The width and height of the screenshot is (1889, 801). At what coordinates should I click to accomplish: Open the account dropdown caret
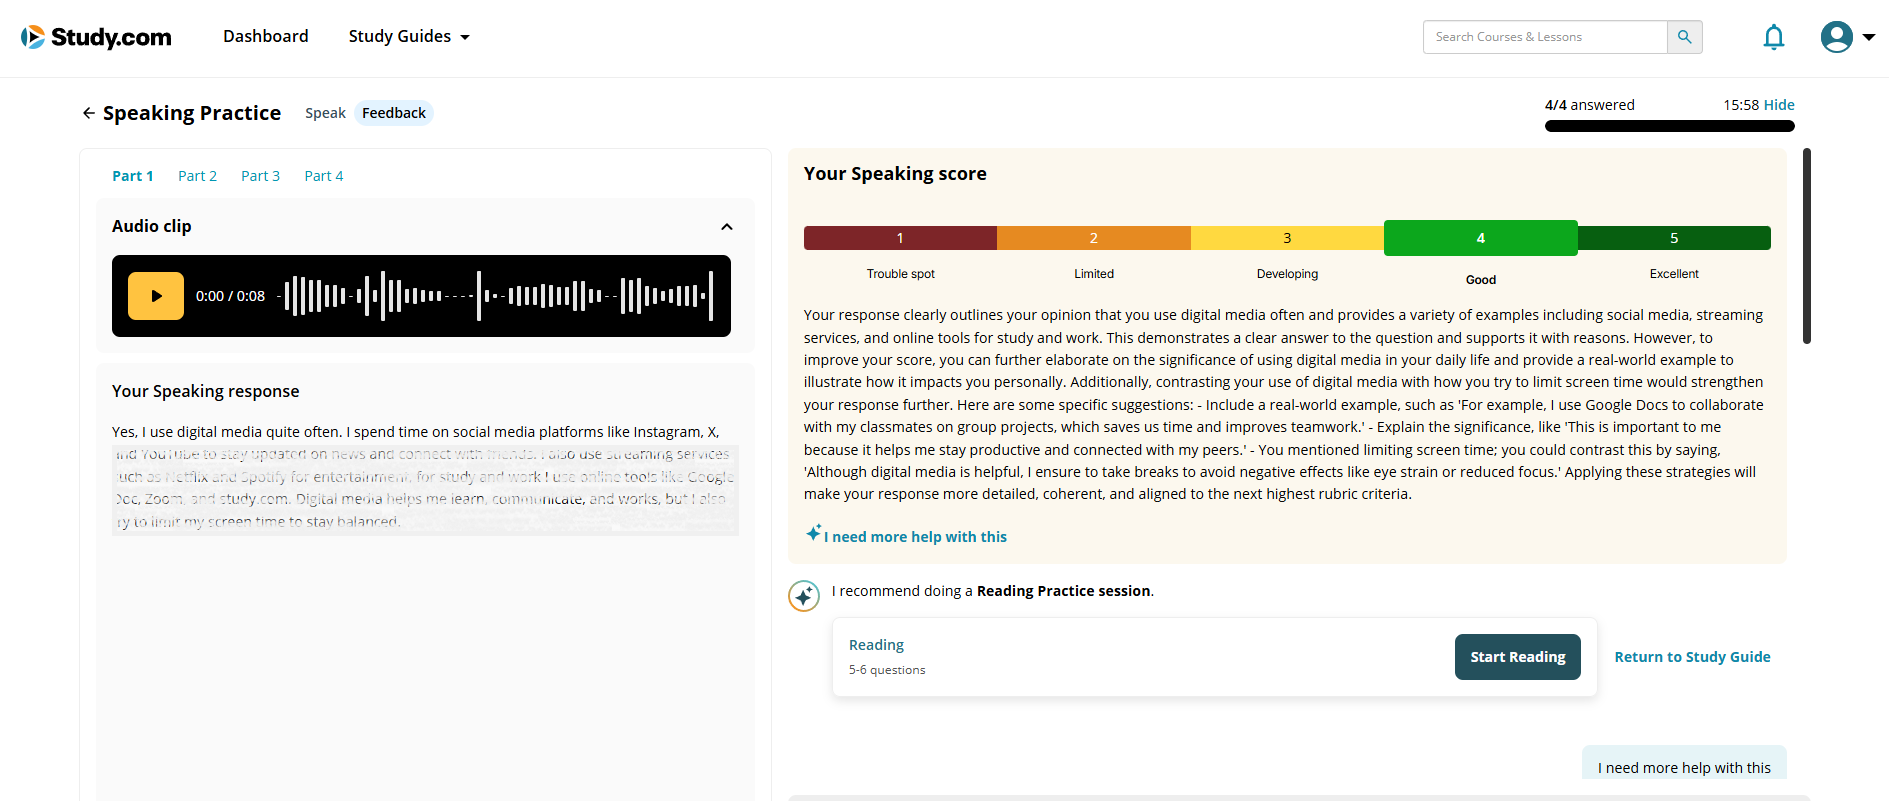click(1868, 37)
